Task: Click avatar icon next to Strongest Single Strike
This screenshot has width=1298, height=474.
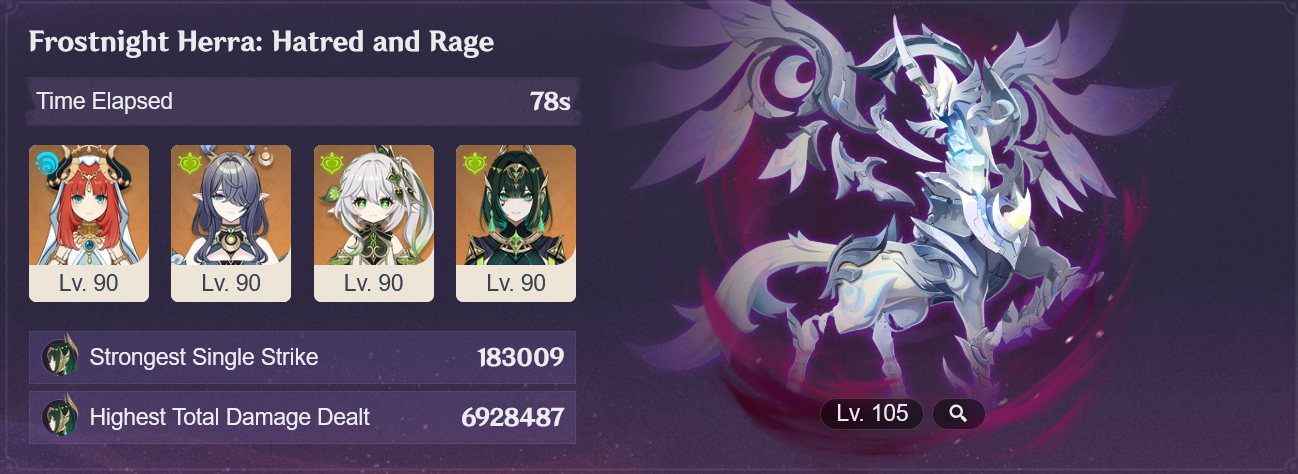Action: point(60,358)
